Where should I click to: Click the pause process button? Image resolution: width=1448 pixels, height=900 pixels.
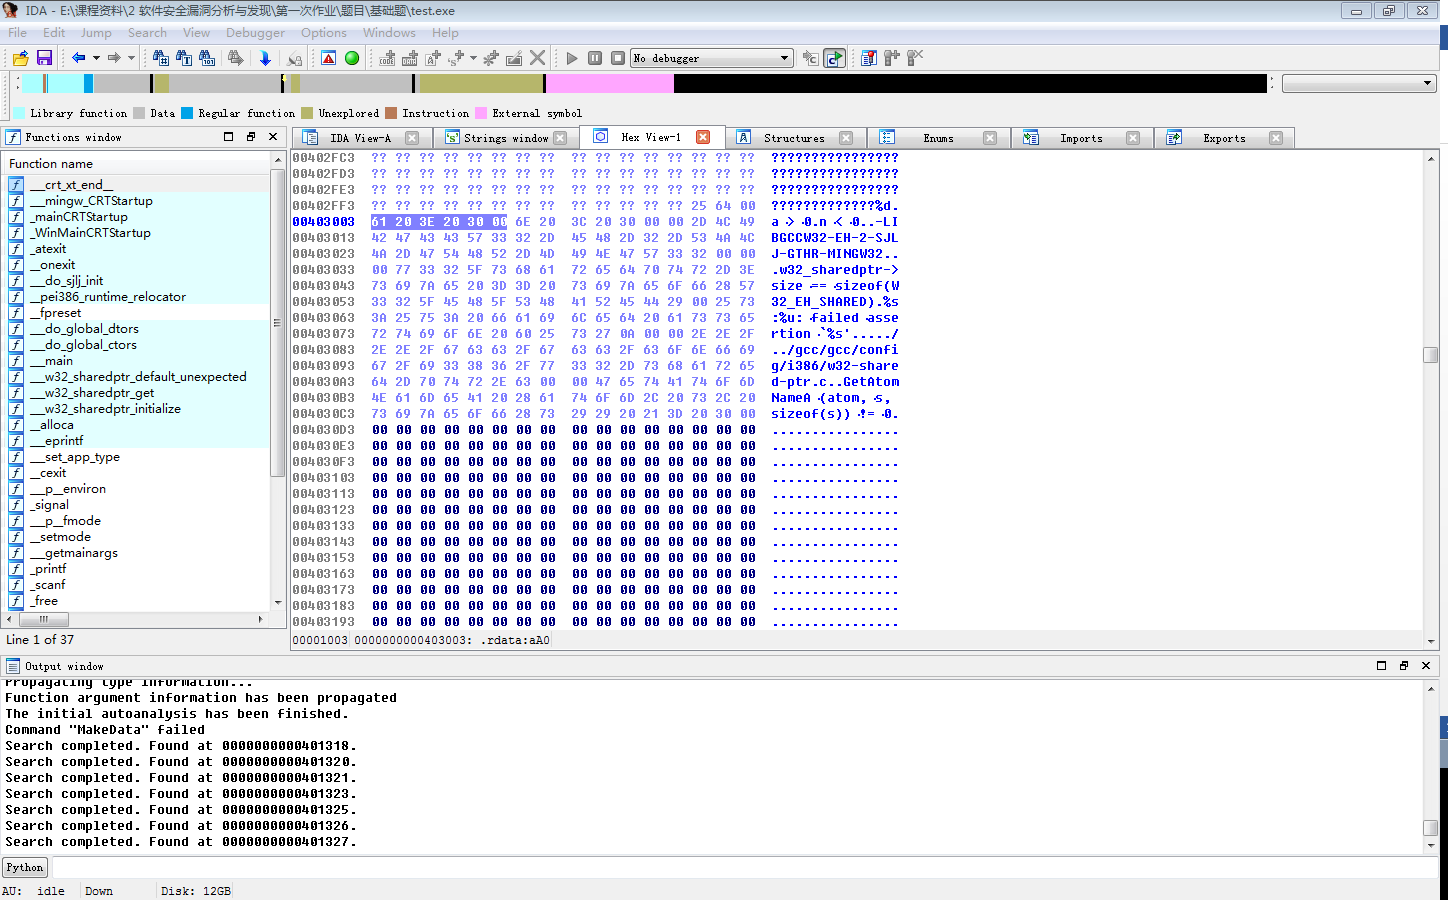(x=595, y=58)
